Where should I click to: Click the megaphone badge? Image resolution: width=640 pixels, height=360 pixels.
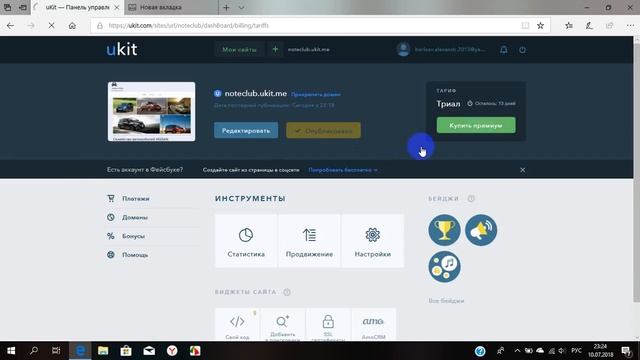[481, 230]
